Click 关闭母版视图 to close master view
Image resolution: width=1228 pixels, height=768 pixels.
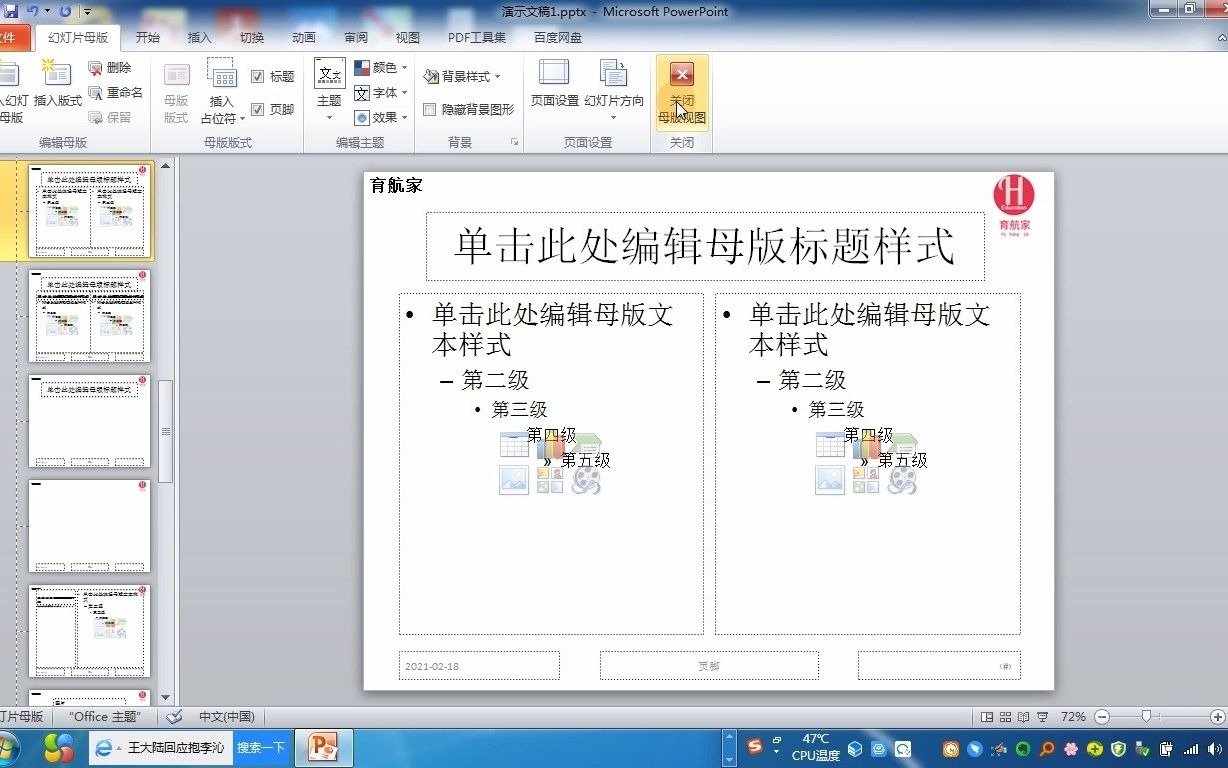pos(681,92)
